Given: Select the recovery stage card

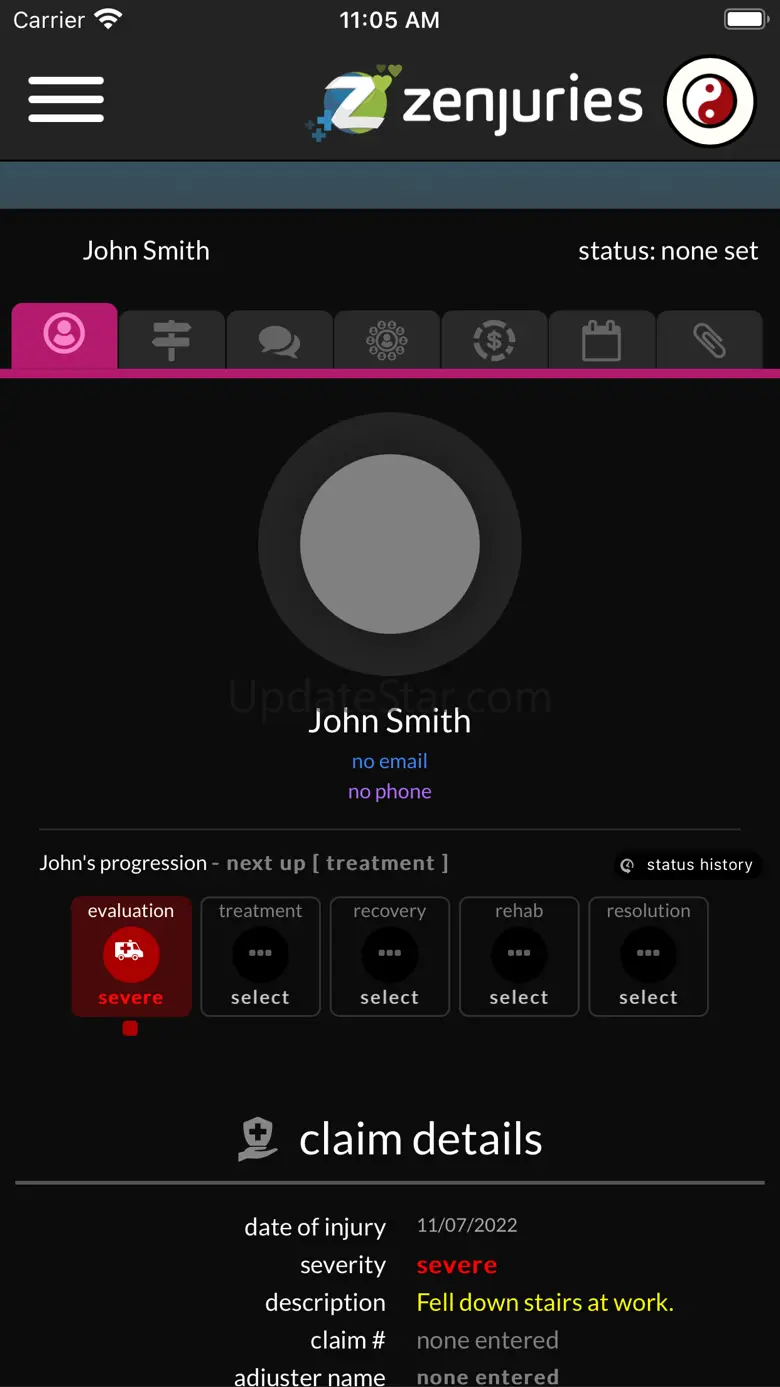Looking at the screenshot, I should (x=390, y=956).
